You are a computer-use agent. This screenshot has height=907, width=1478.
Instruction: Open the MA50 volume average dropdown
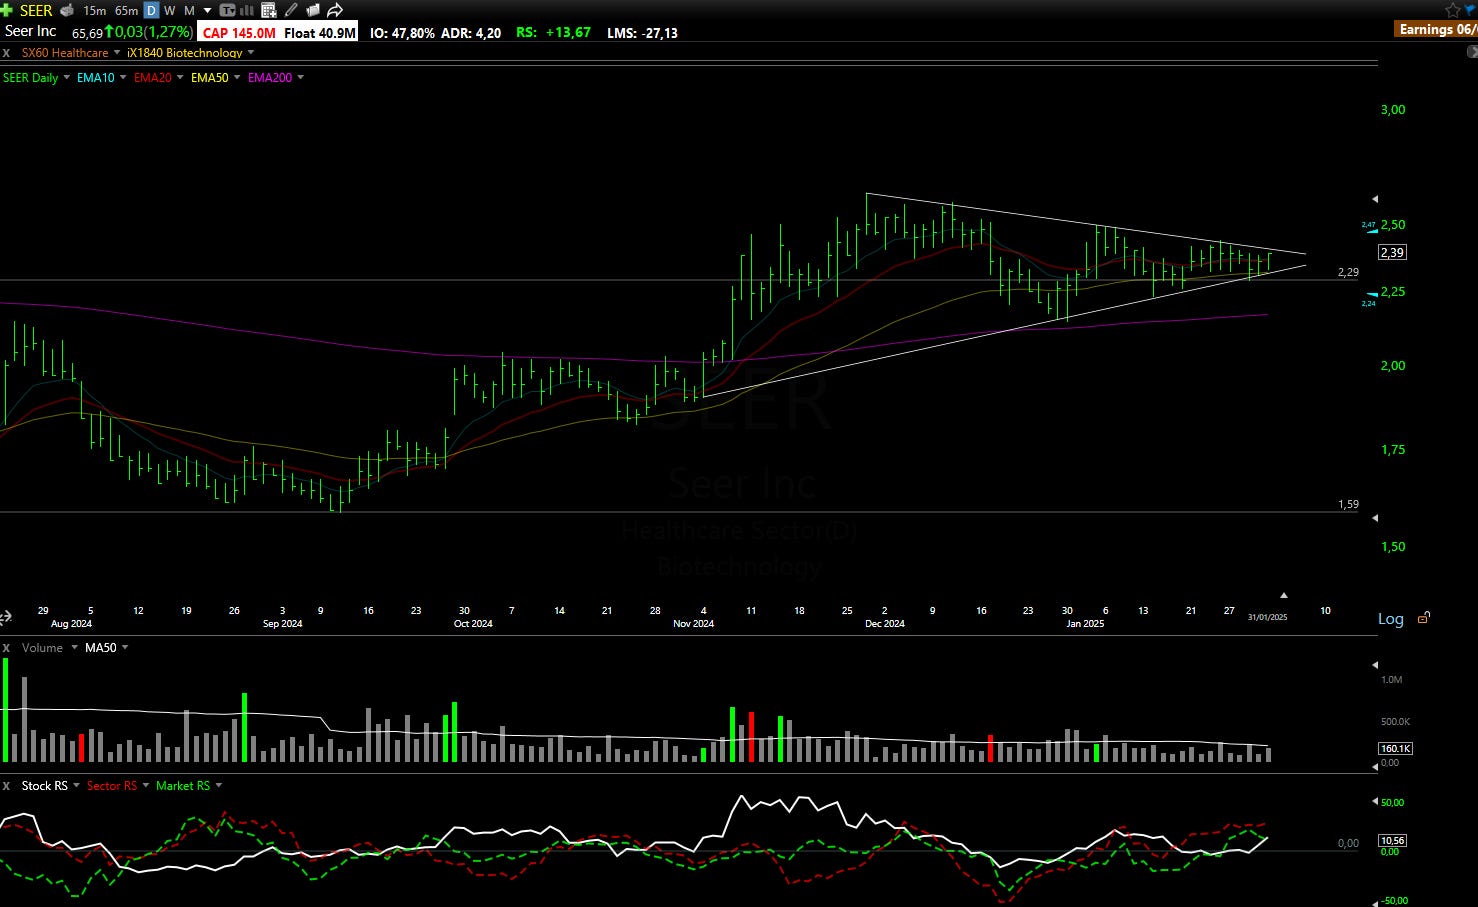click(x=125, y=648)
